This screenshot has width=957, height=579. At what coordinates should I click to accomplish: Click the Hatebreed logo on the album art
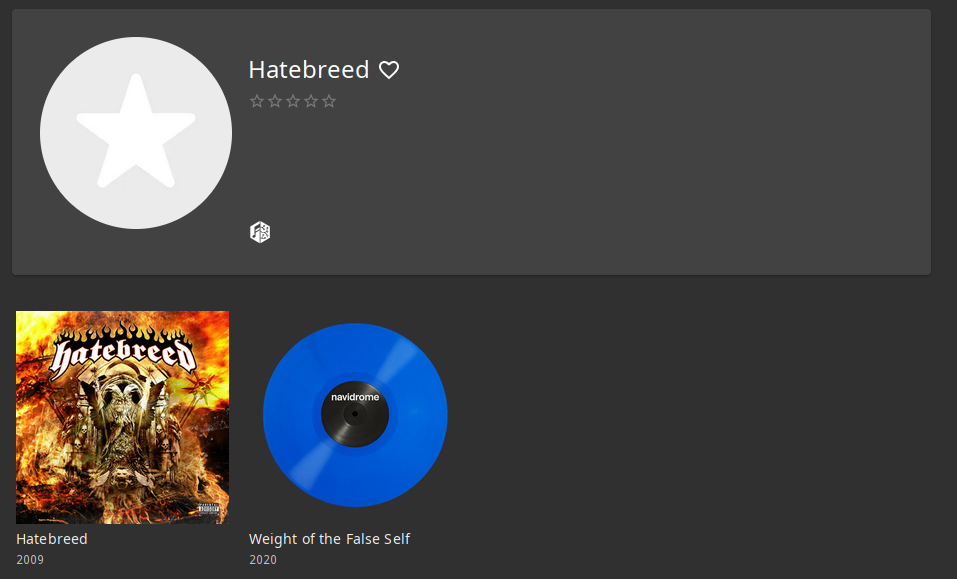coord(124,352)
